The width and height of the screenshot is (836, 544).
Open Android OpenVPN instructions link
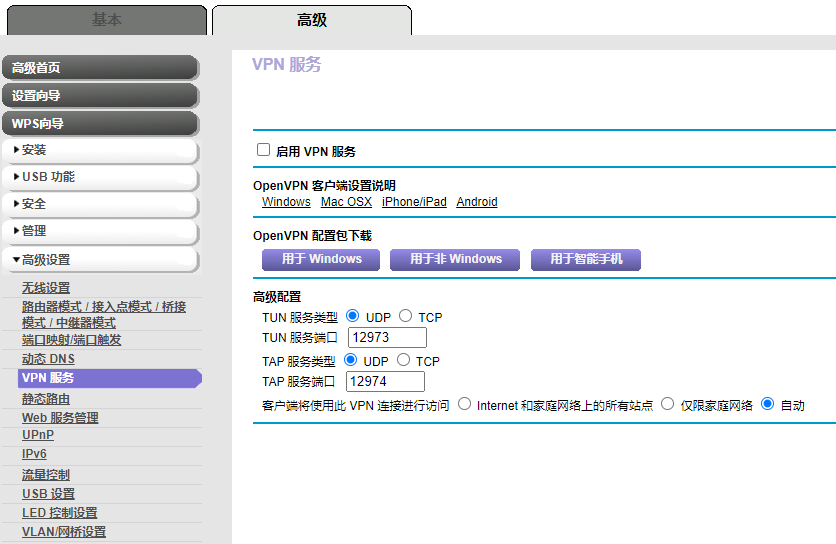(477, 202)
